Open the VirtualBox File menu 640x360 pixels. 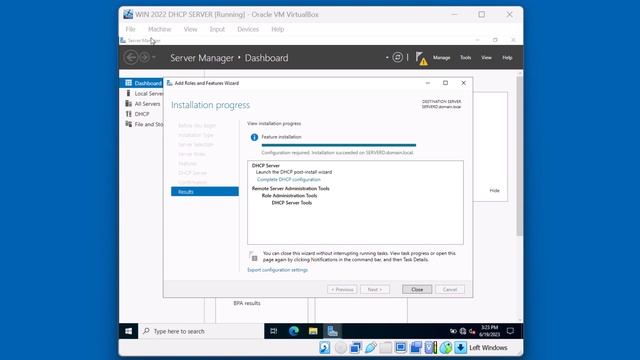(131, 29)
